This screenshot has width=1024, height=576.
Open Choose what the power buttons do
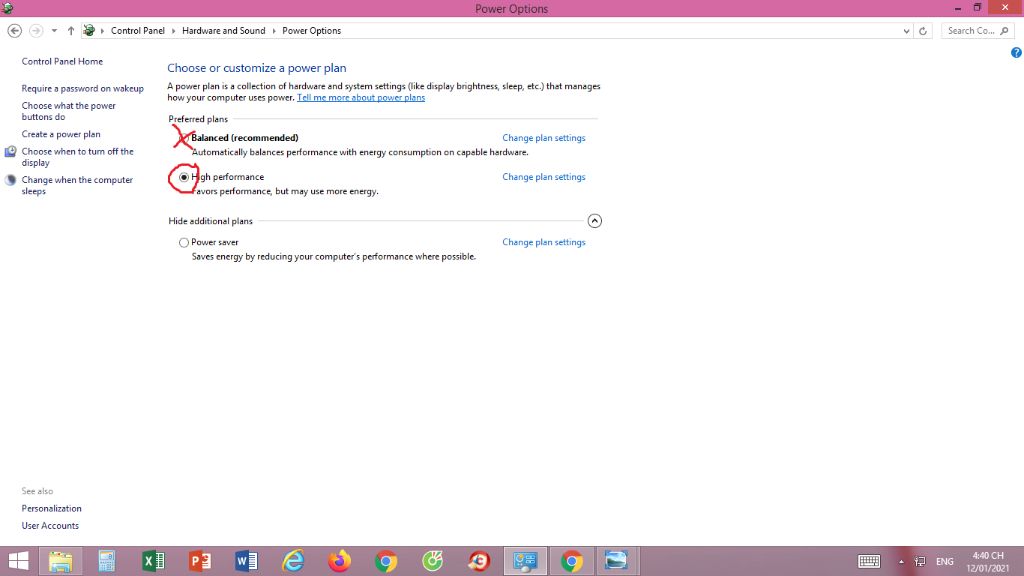pos(69,111)
